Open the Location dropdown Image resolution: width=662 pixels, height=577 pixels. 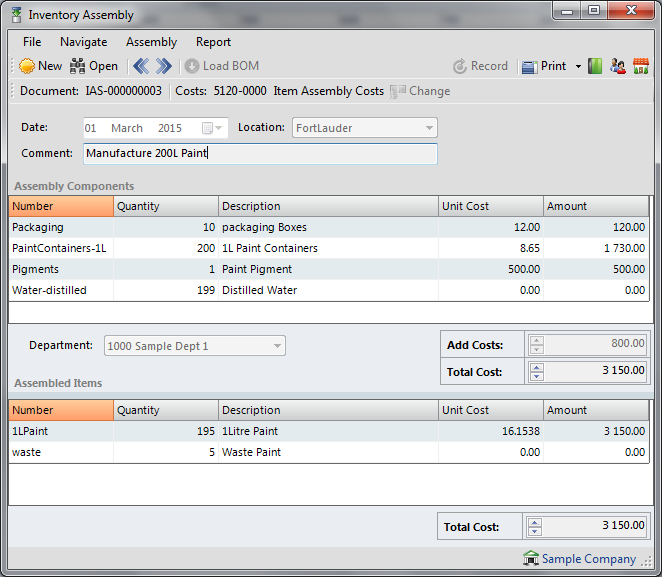[x=429, y=128]
